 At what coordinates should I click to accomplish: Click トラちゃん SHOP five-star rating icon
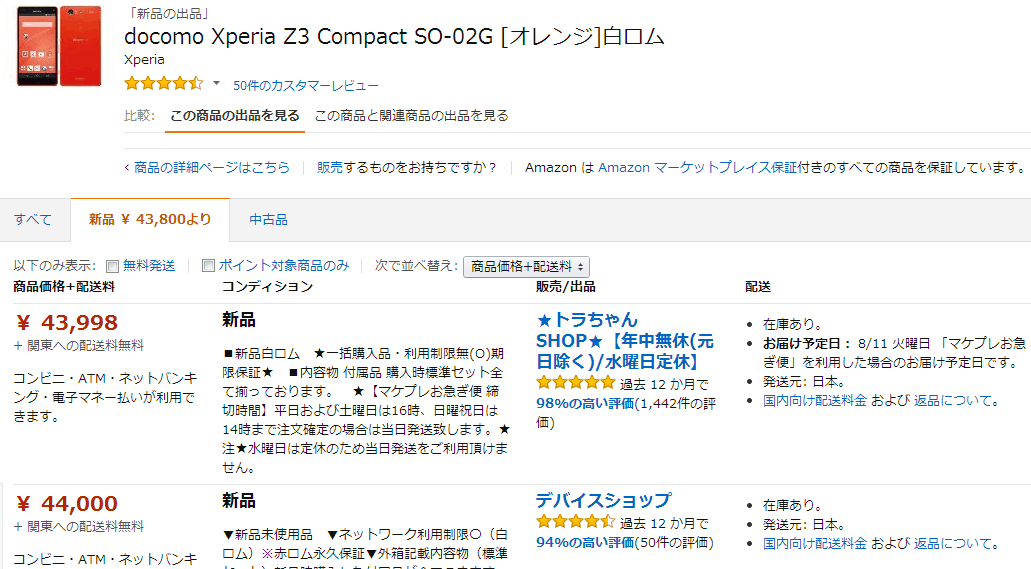click(575, 383)
